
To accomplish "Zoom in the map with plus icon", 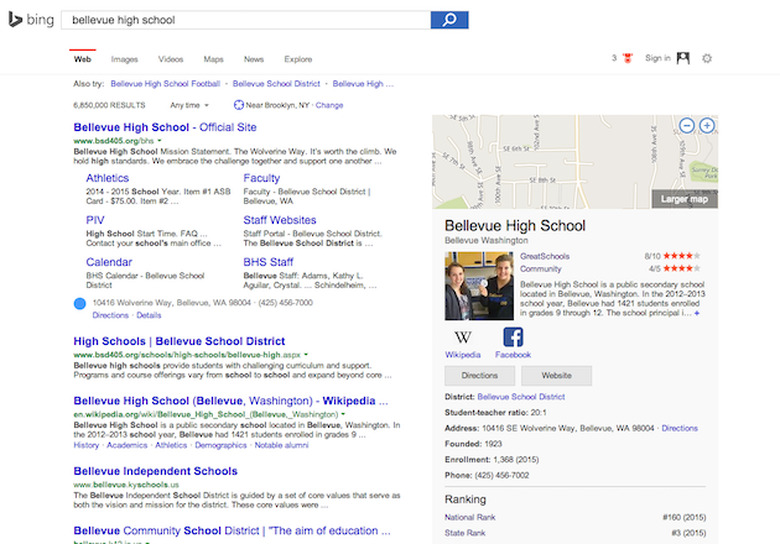I will [707, 125].
